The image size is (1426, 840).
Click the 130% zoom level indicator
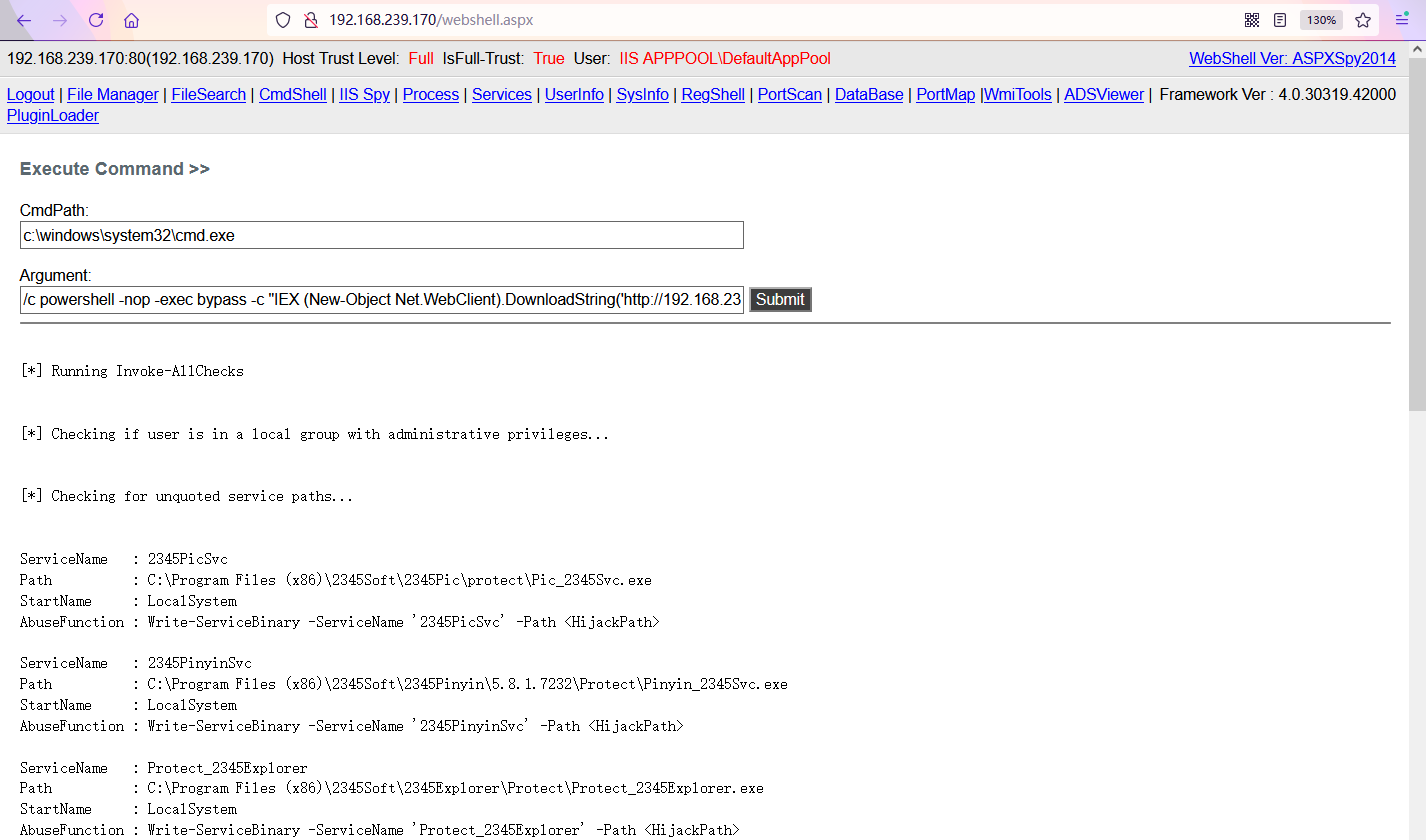pyautogui.click(x=1321, y=20)
